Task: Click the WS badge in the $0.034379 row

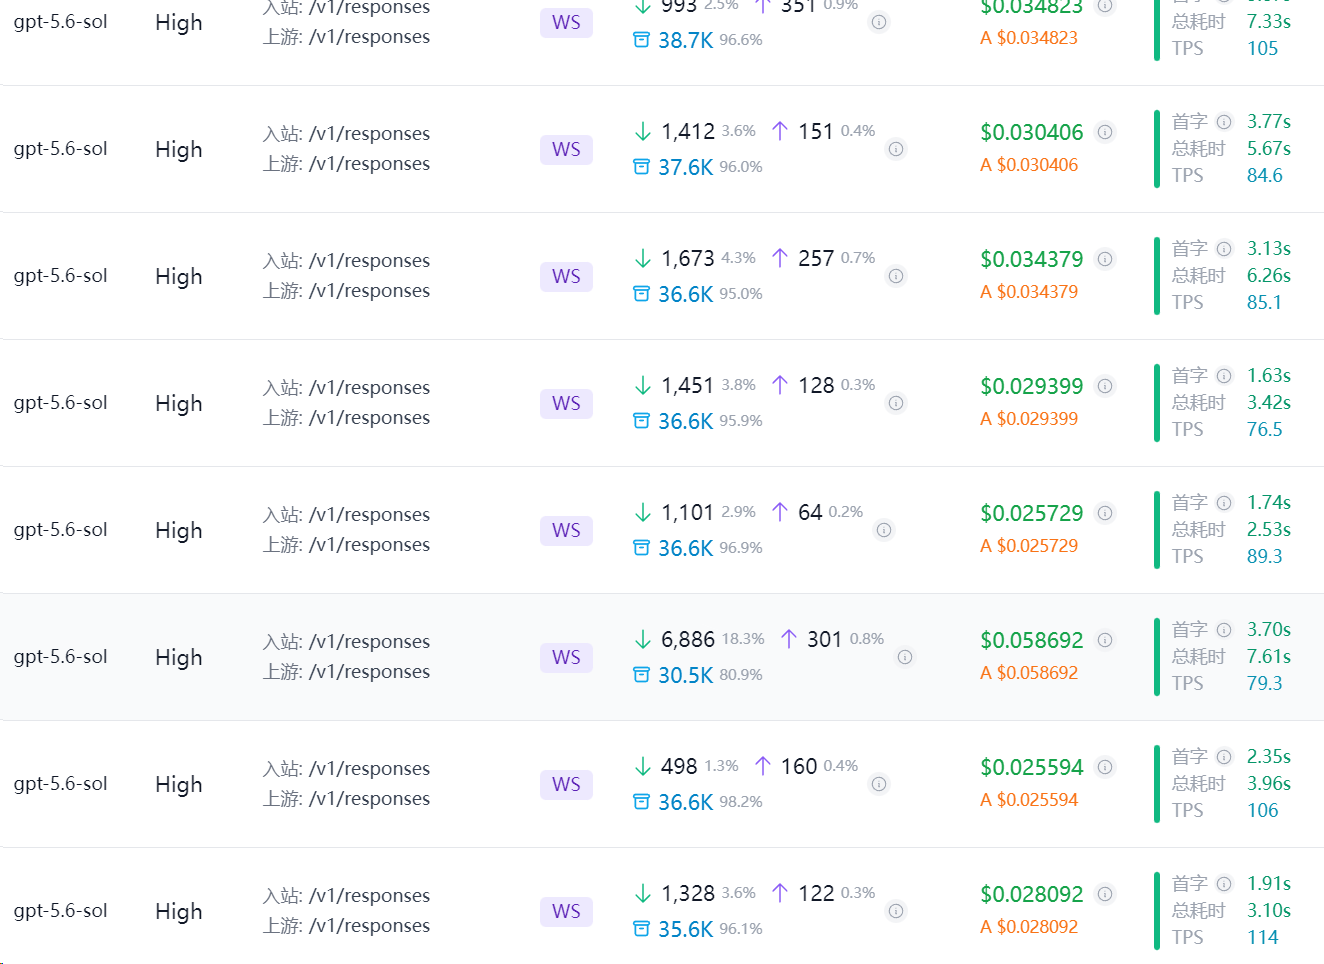Action: [x=566, y=276]
